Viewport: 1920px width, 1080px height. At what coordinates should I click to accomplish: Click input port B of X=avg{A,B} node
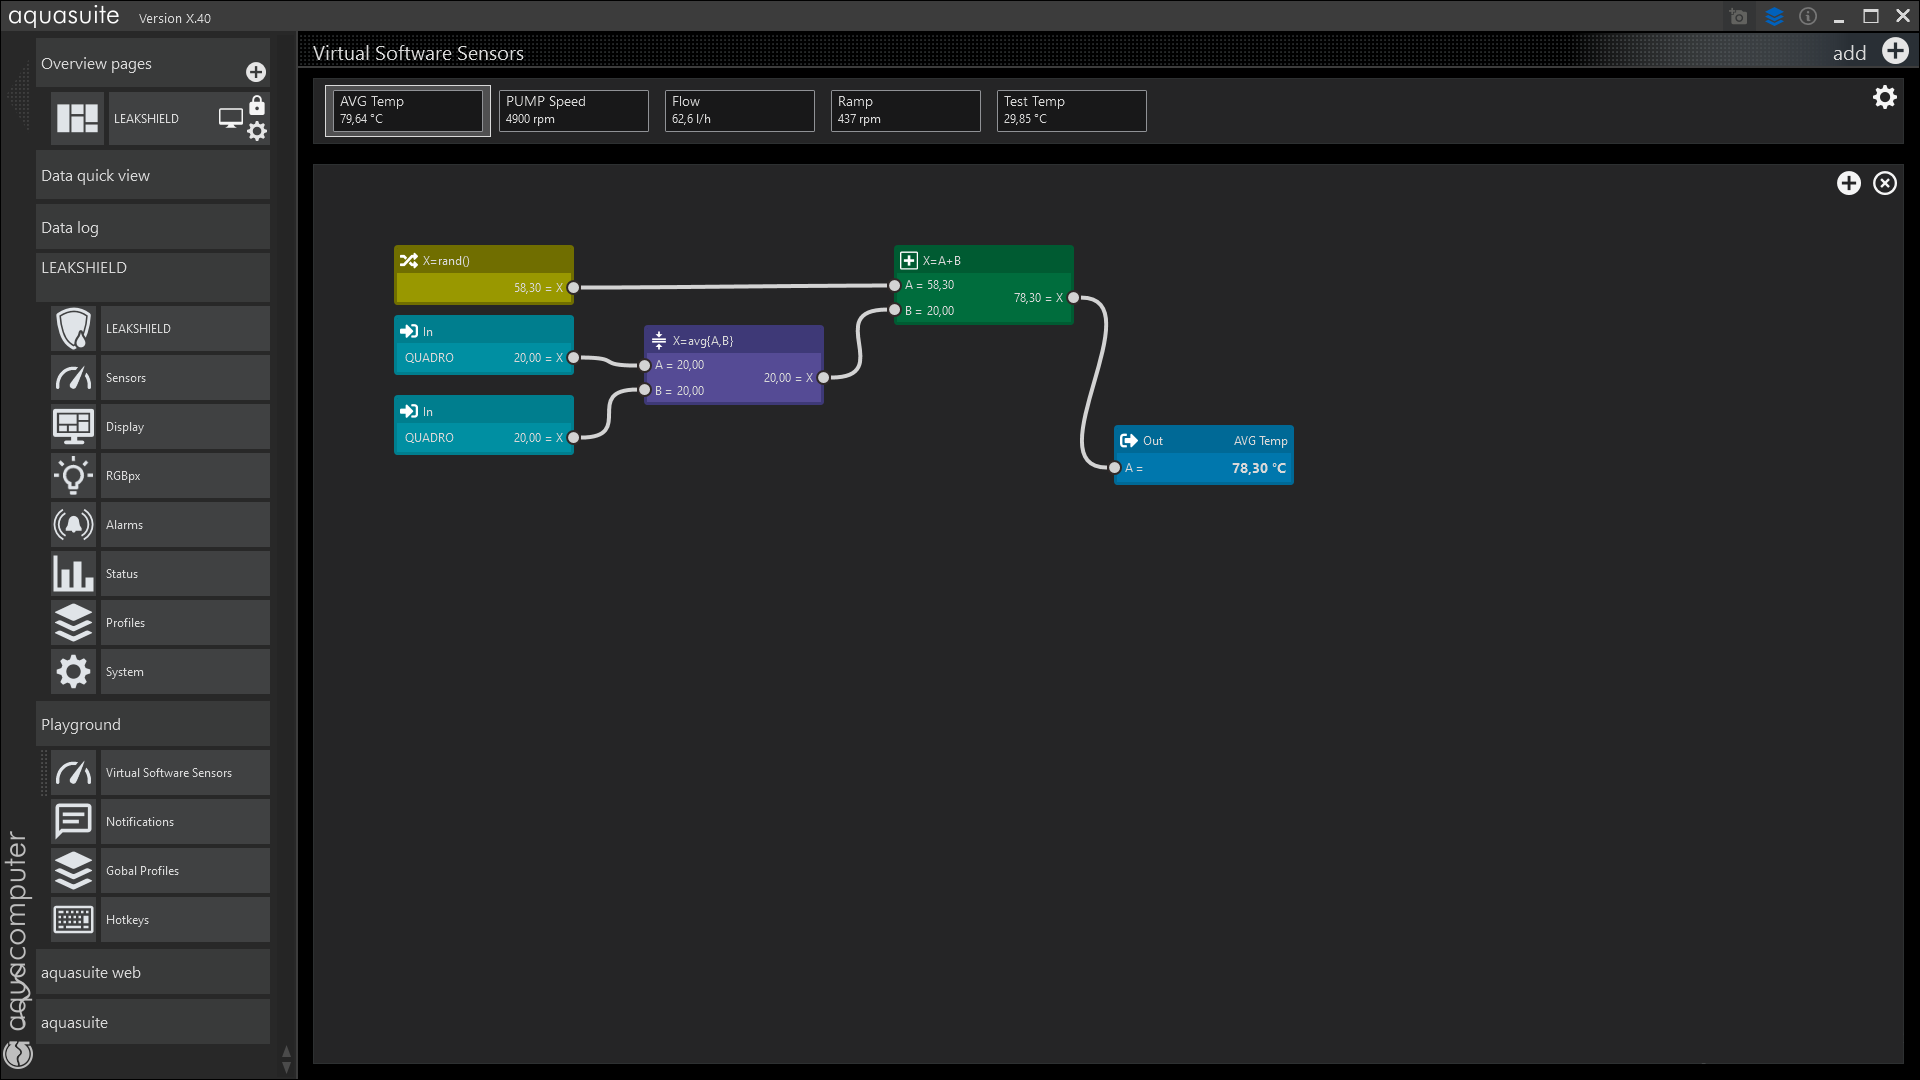pos(644,390)
